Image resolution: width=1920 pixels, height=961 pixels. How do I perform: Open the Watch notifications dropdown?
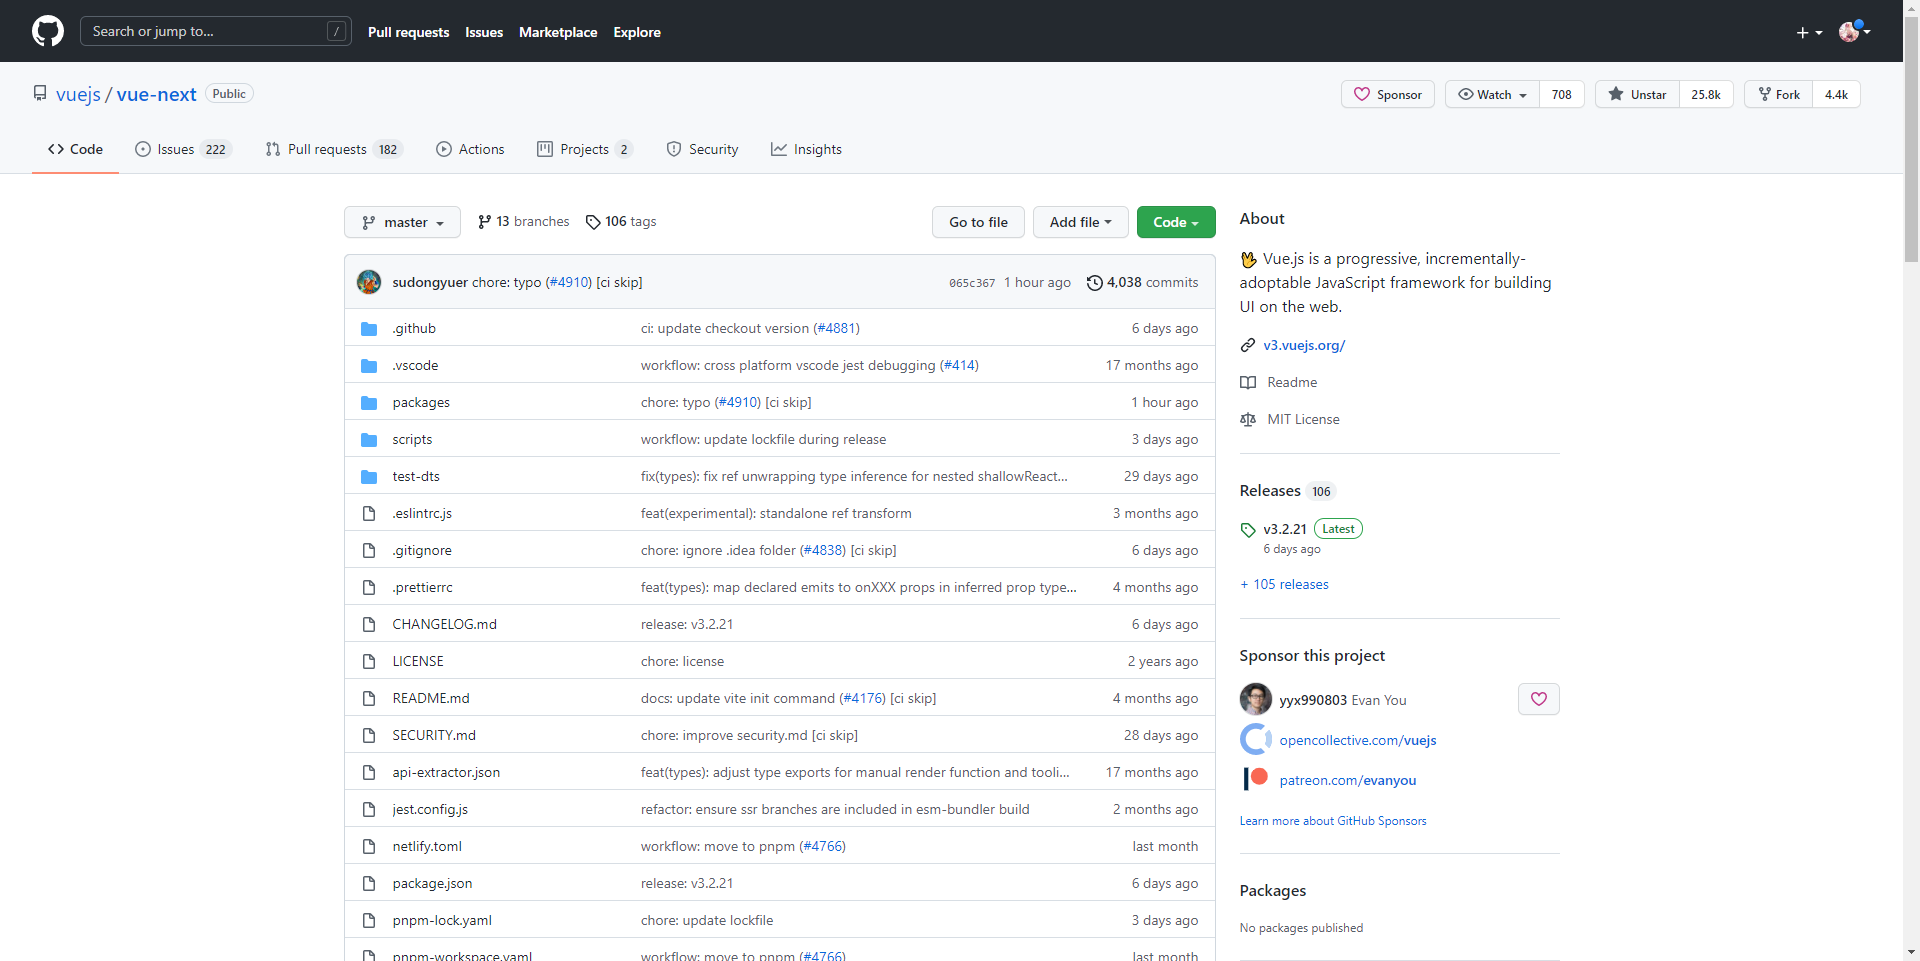pyautogui.click(x=1492, y=94)
